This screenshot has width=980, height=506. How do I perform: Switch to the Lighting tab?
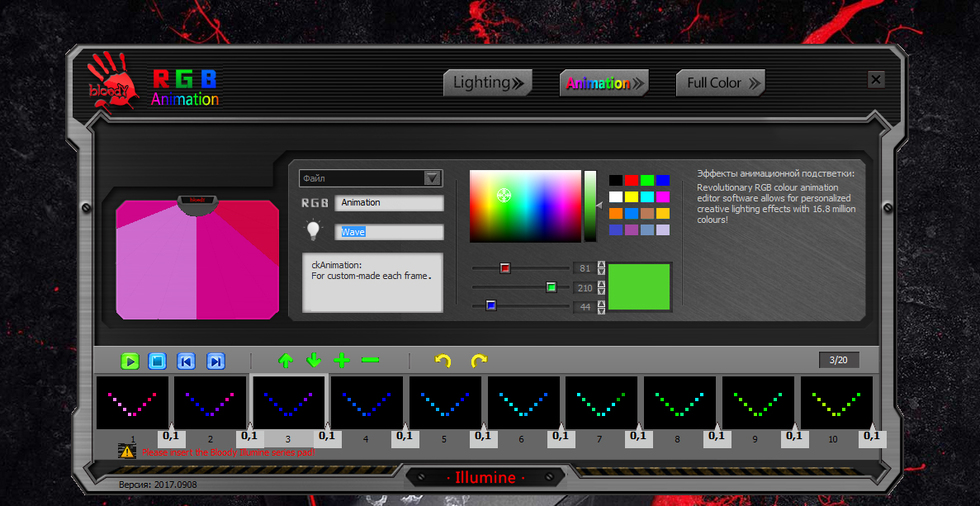coord(488,83)
